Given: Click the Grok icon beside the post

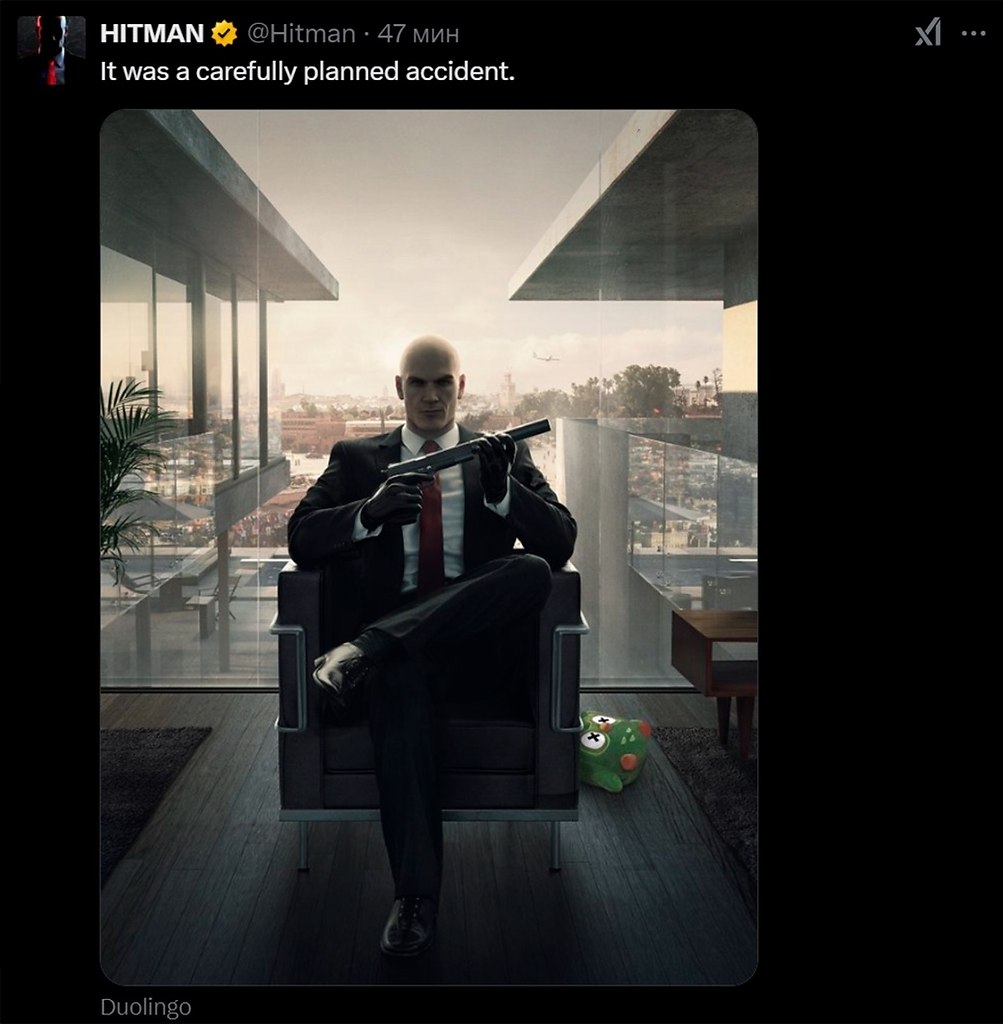Looking at the screenshot, I should pos(928,34).
